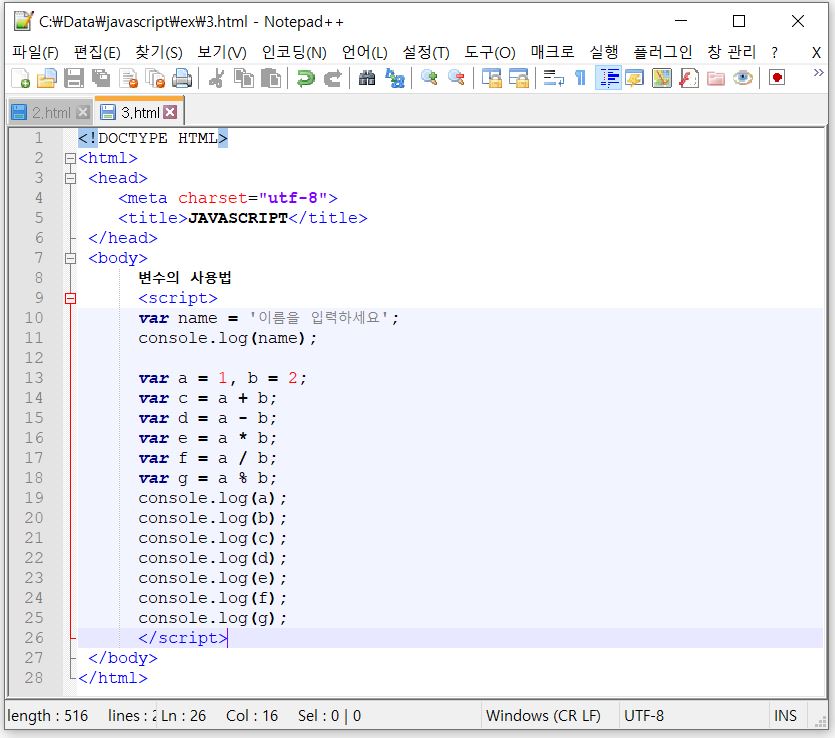Viewport: 835px width, 738px height.
Task: Click the Open file folder icon
Action: 47,78
